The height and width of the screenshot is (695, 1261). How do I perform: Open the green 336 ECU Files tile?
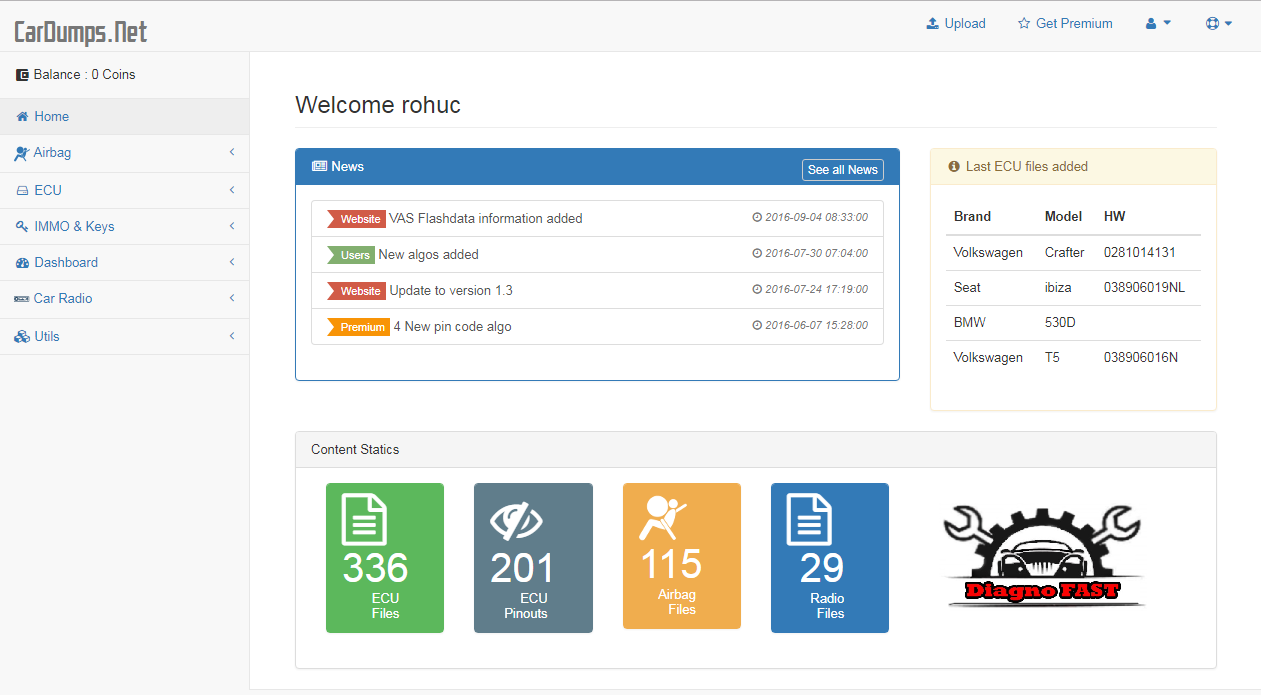385,558
